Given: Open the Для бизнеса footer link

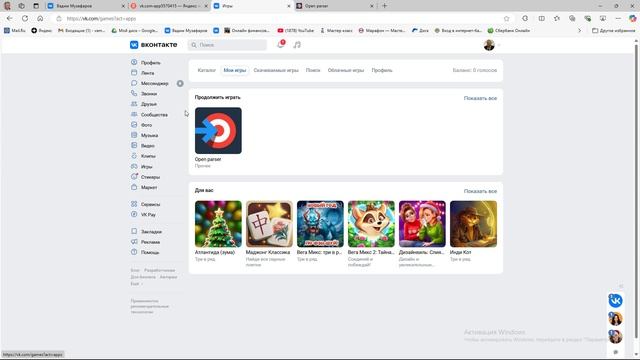Looking at the screenshot, I should 143,277.
